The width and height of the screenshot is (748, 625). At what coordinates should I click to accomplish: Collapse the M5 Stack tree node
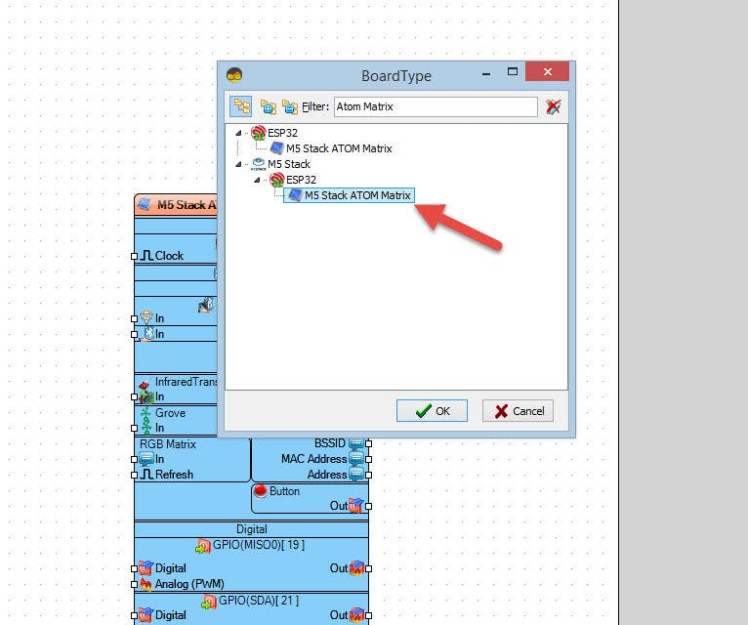238,164
